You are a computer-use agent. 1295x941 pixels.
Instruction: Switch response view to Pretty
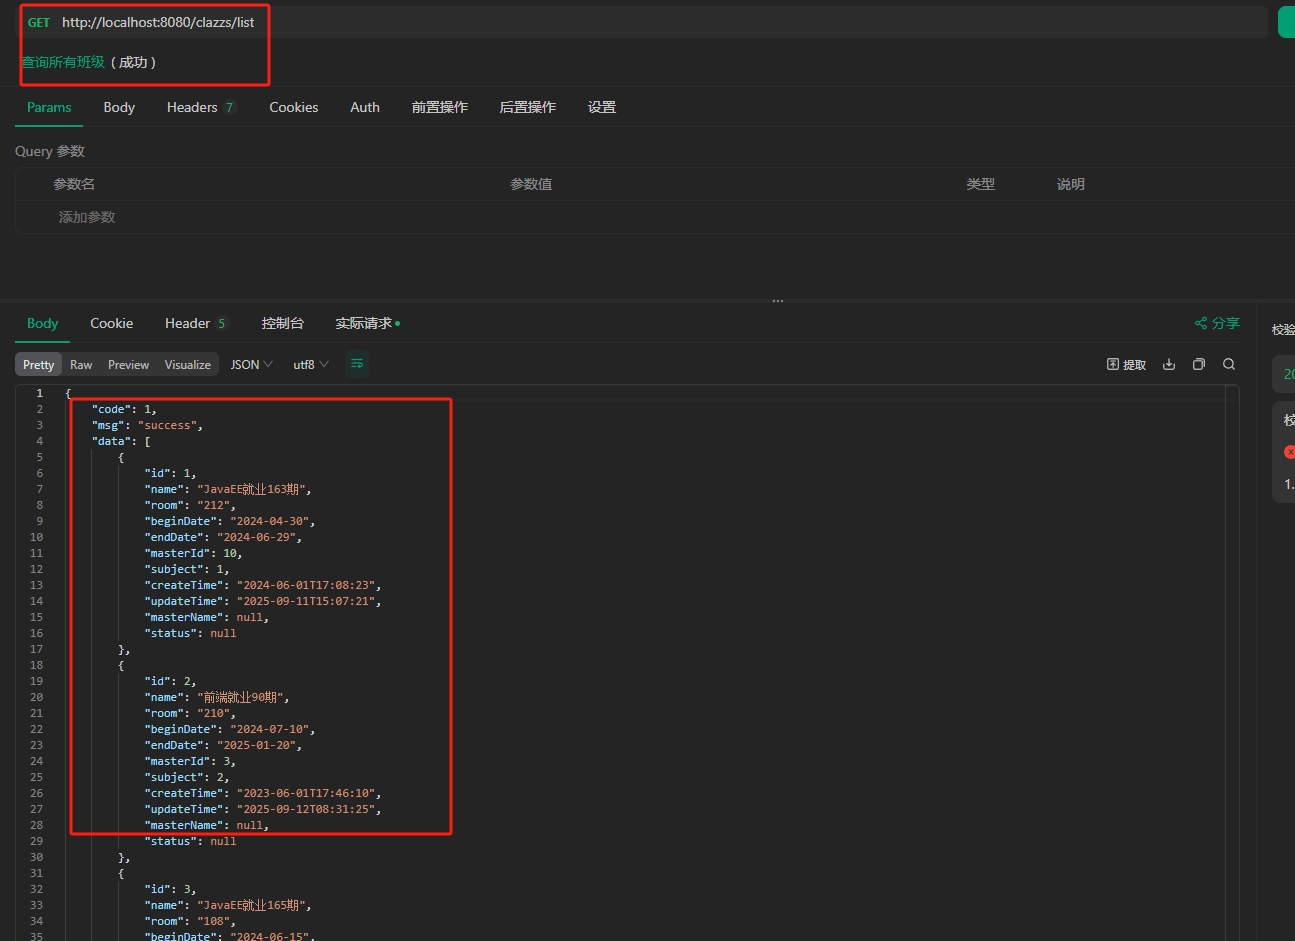pos(38,364)
